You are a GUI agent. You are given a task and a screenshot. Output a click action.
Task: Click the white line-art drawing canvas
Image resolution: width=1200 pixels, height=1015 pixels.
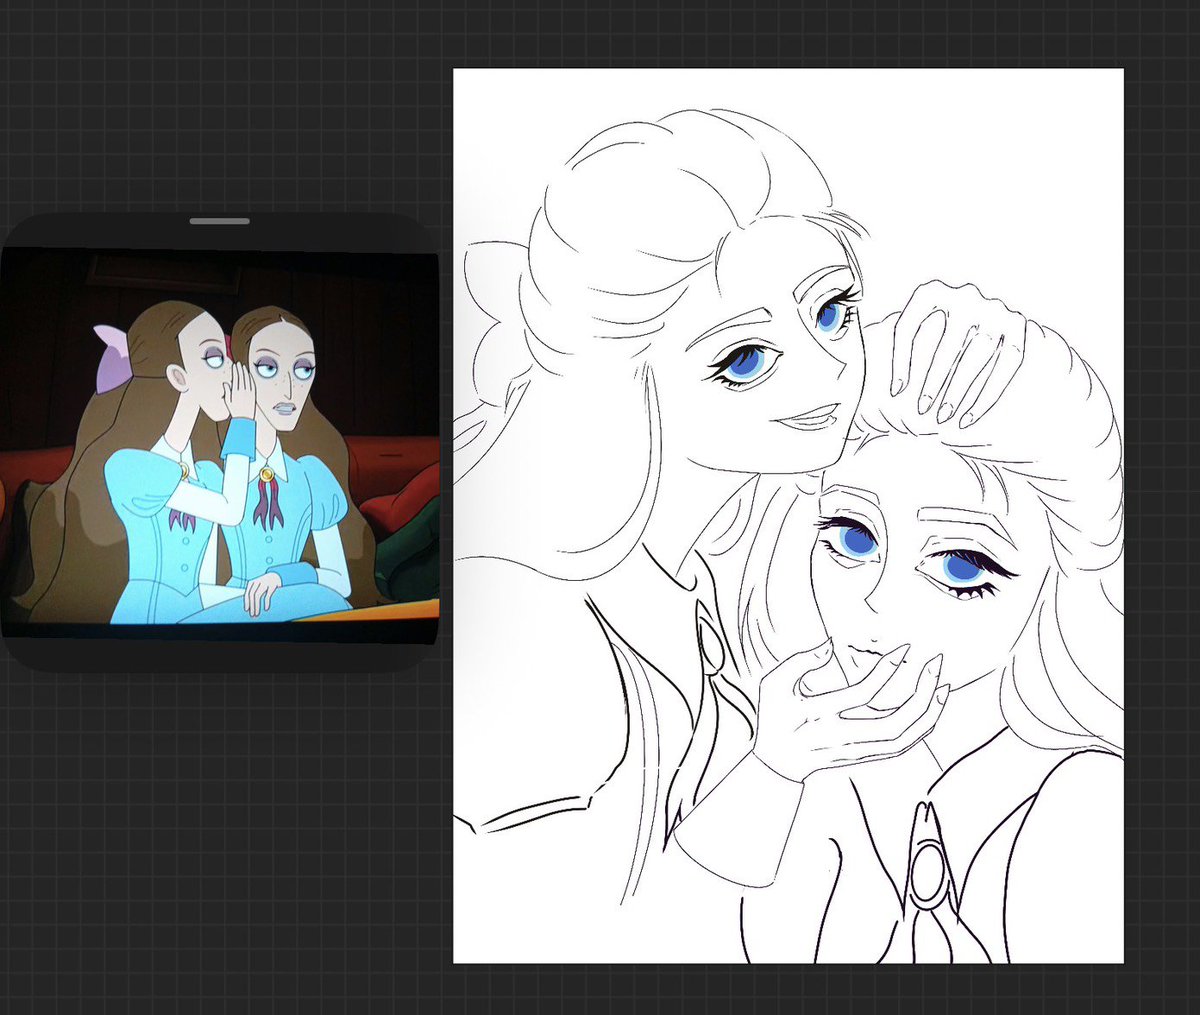(x=788, y=516)
